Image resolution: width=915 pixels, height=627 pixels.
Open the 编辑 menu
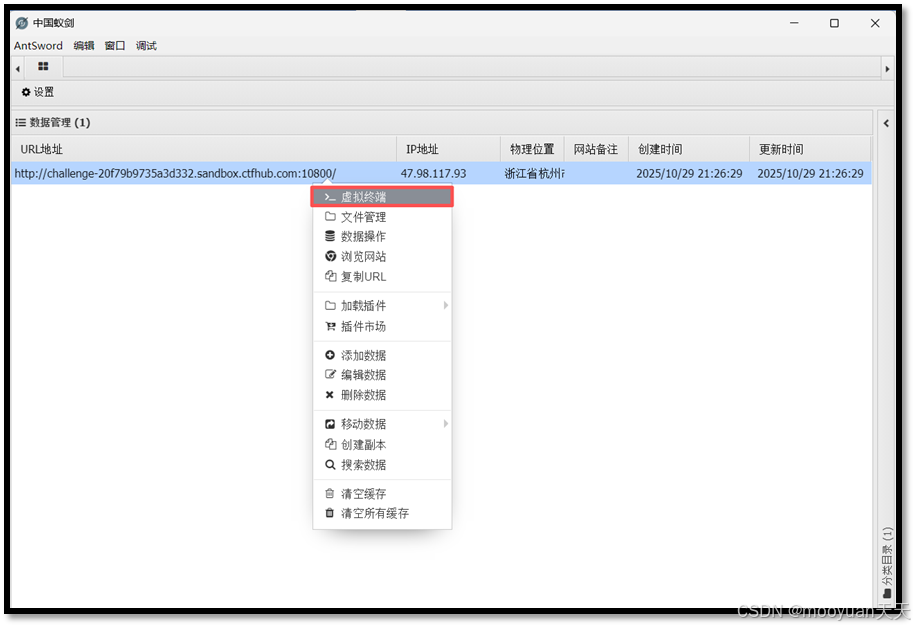84,46
